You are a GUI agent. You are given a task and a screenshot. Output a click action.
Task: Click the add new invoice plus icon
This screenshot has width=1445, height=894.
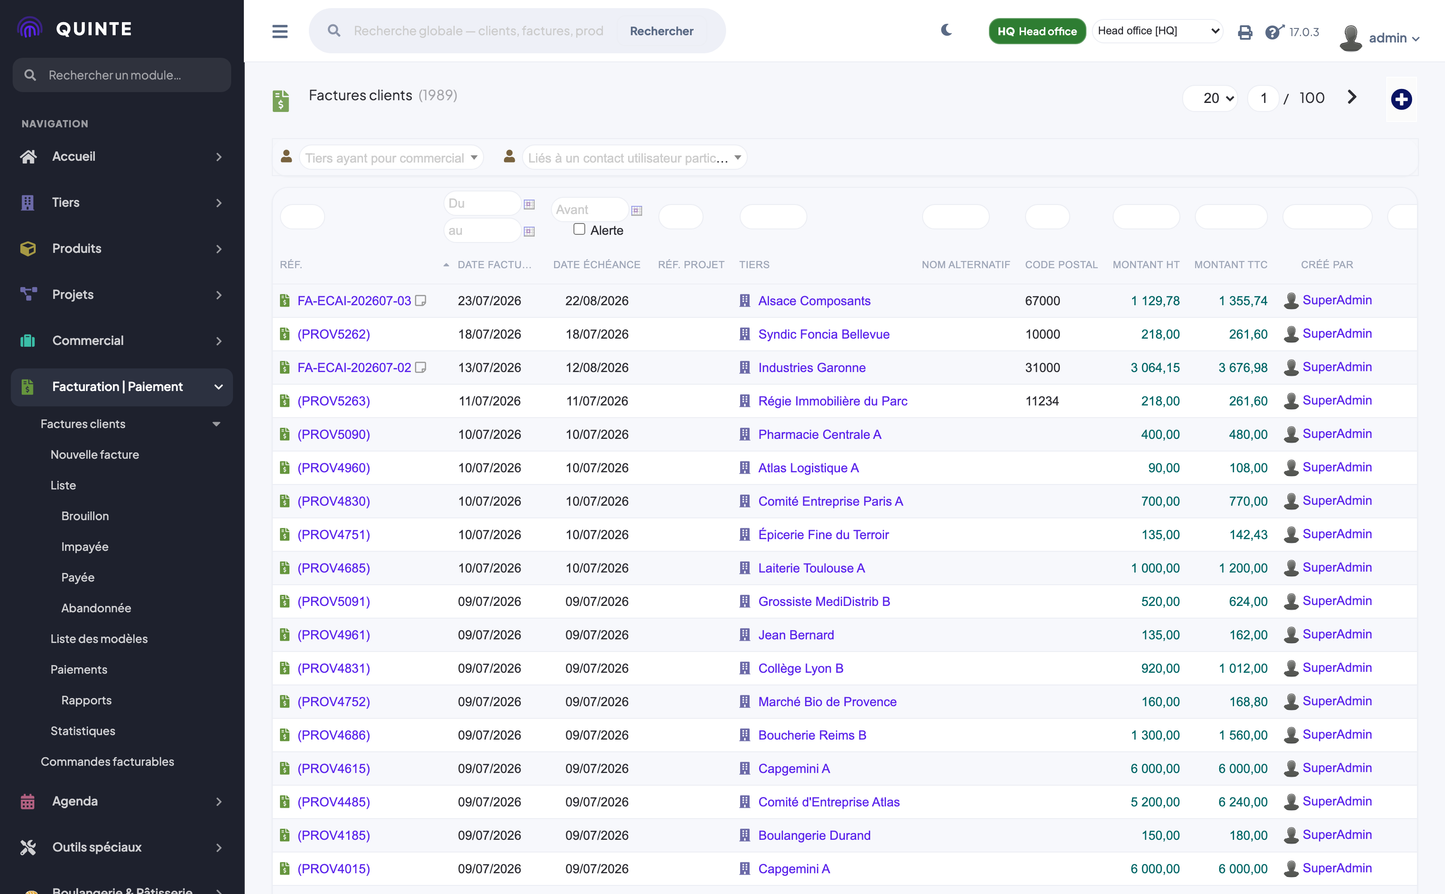pyautogui.click(x=1401, y=99)
